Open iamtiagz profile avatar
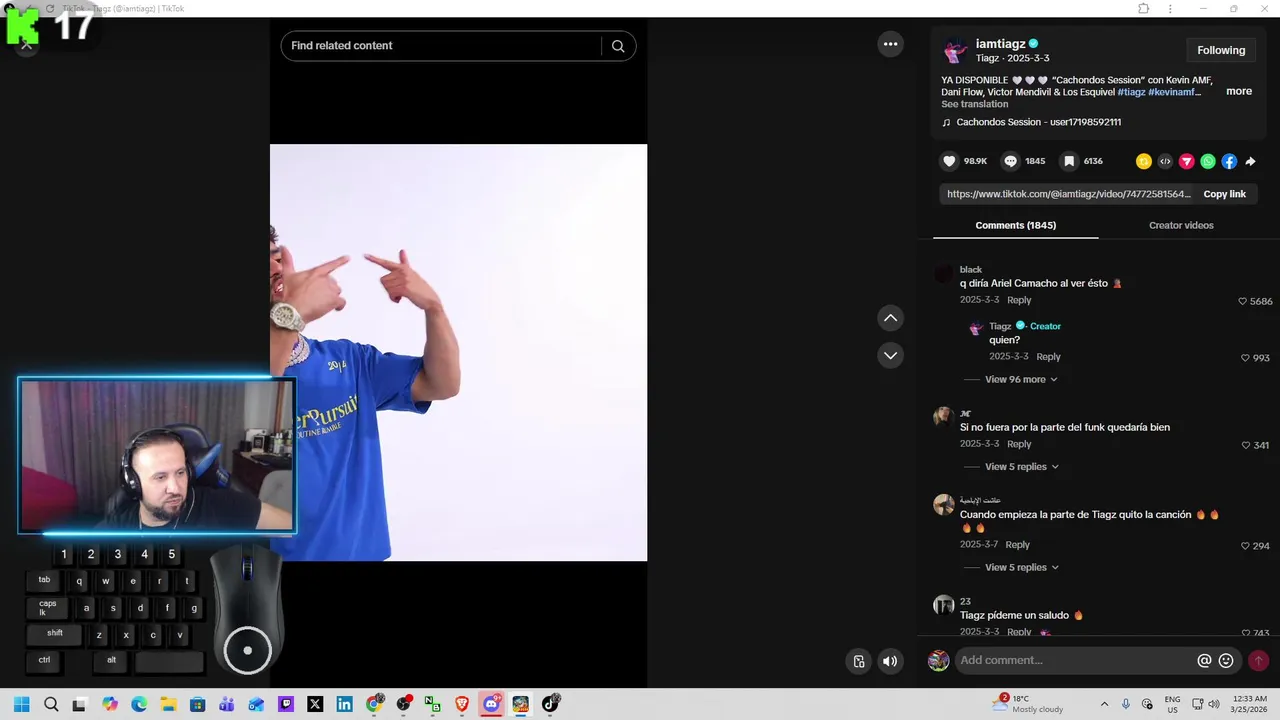 pyautogui.click(x=956, y=50)
